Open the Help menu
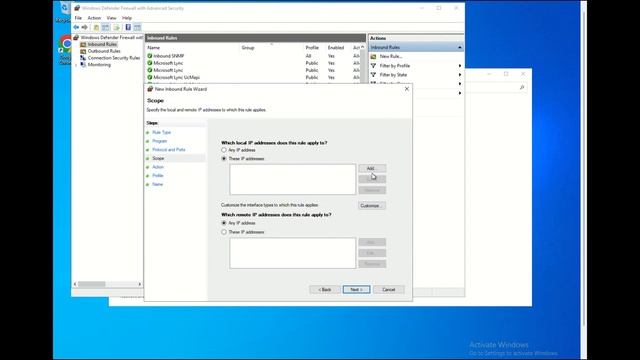 (127, 18)
